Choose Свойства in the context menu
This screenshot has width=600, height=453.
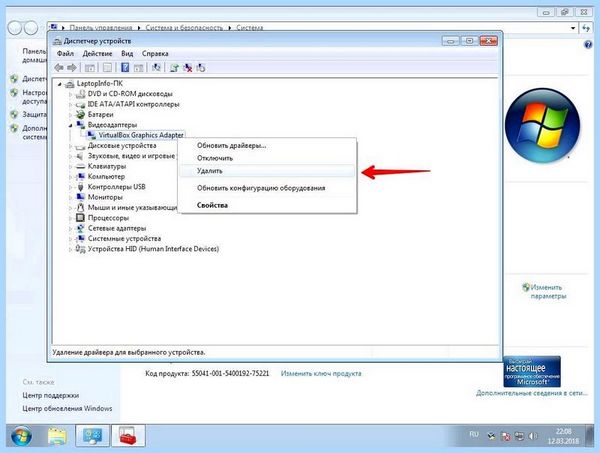click(x=267, y=205)
